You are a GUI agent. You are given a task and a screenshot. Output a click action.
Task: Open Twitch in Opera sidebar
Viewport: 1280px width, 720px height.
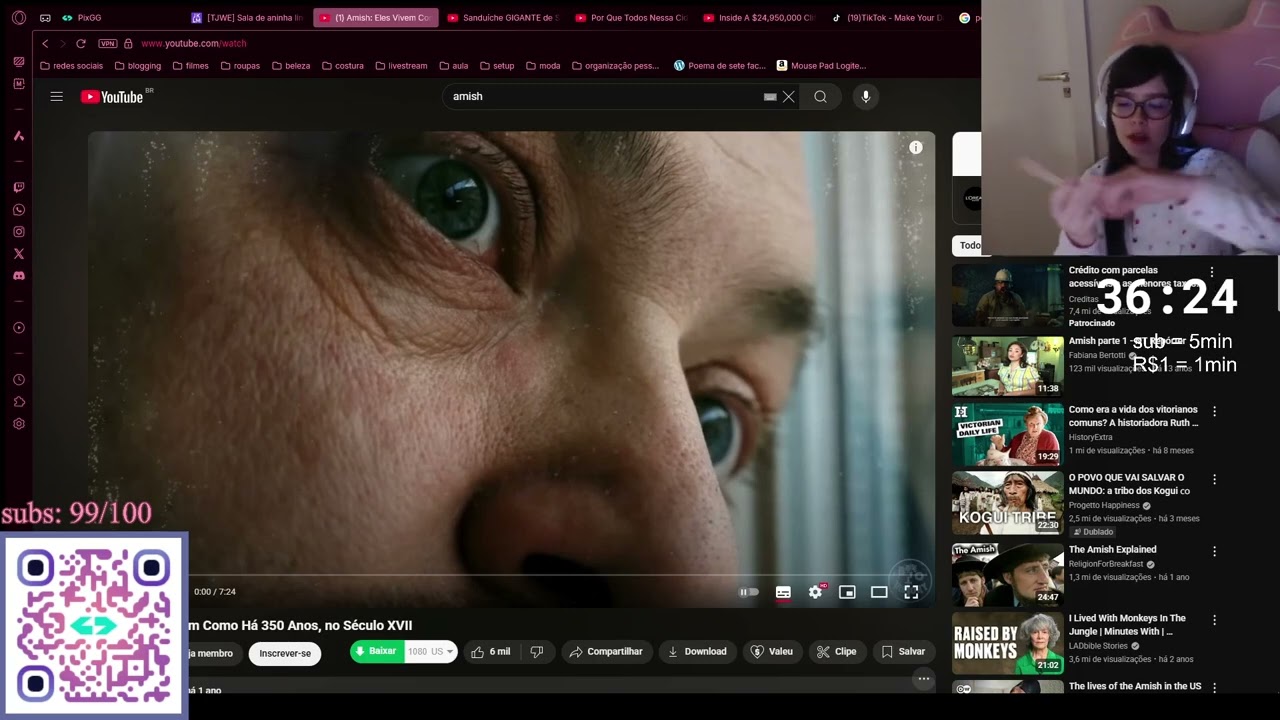18,188
